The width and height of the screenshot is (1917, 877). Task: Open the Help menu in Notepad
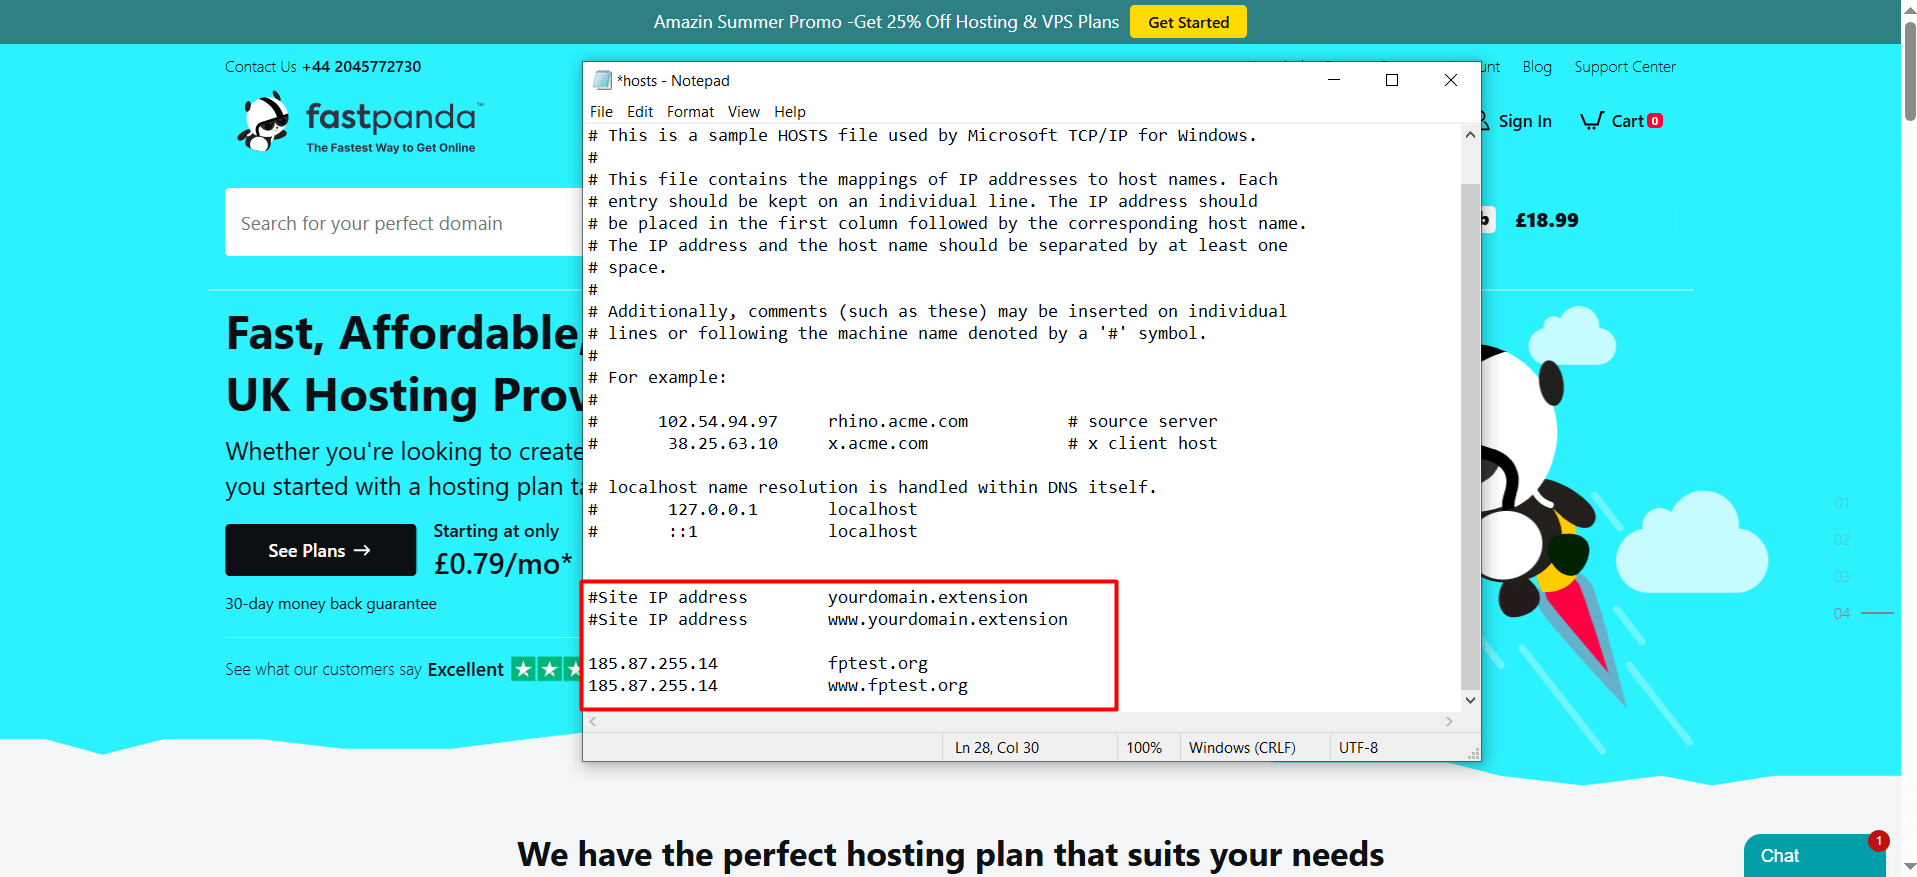point(789,112)
